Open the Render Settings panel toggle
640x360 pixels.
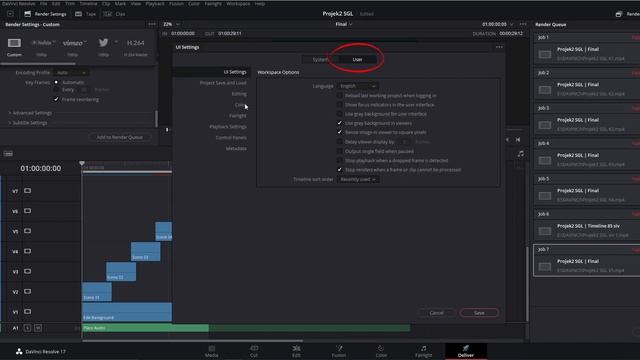45,14
